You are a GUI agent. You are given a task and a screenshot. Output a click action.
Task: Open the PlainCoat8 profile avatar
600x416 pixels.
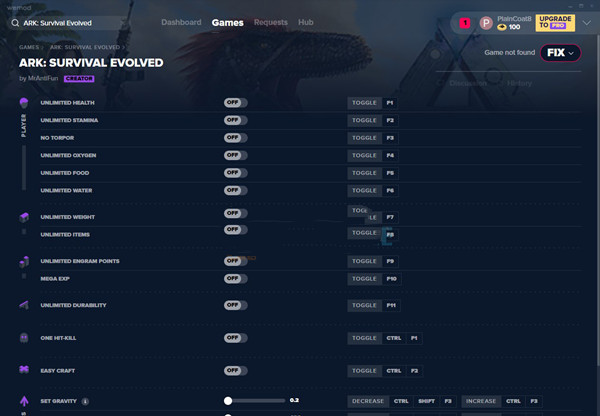[x=486, y=22]
